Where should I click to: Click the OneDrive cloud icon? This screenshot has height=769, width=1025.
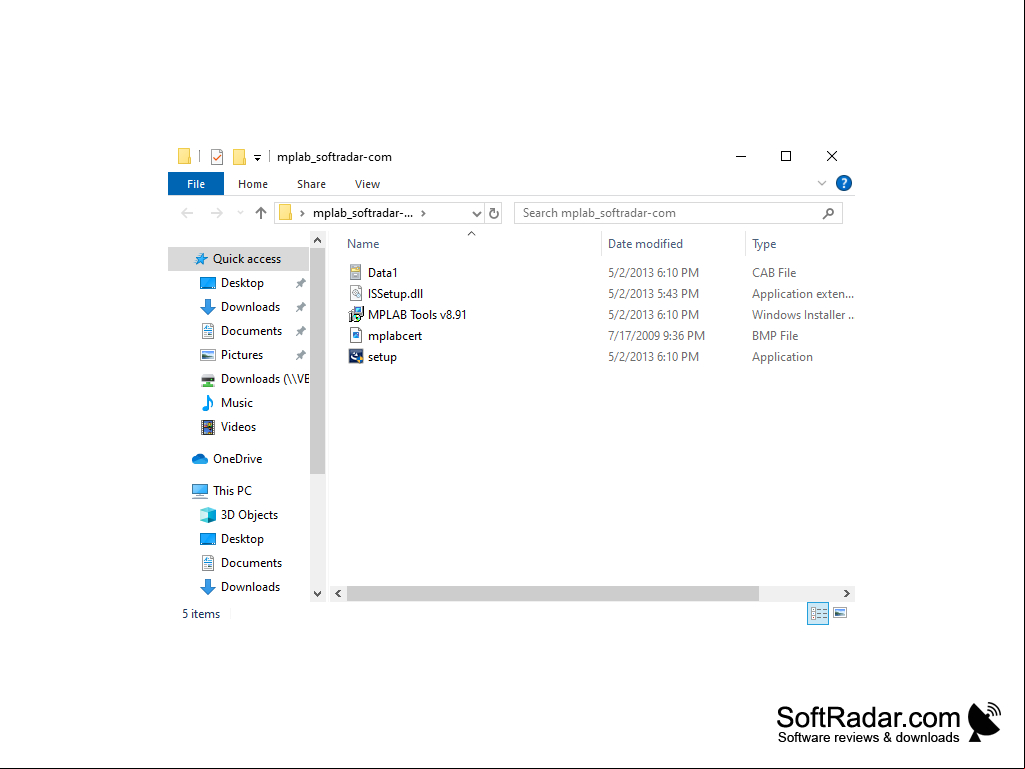[200, 459]
